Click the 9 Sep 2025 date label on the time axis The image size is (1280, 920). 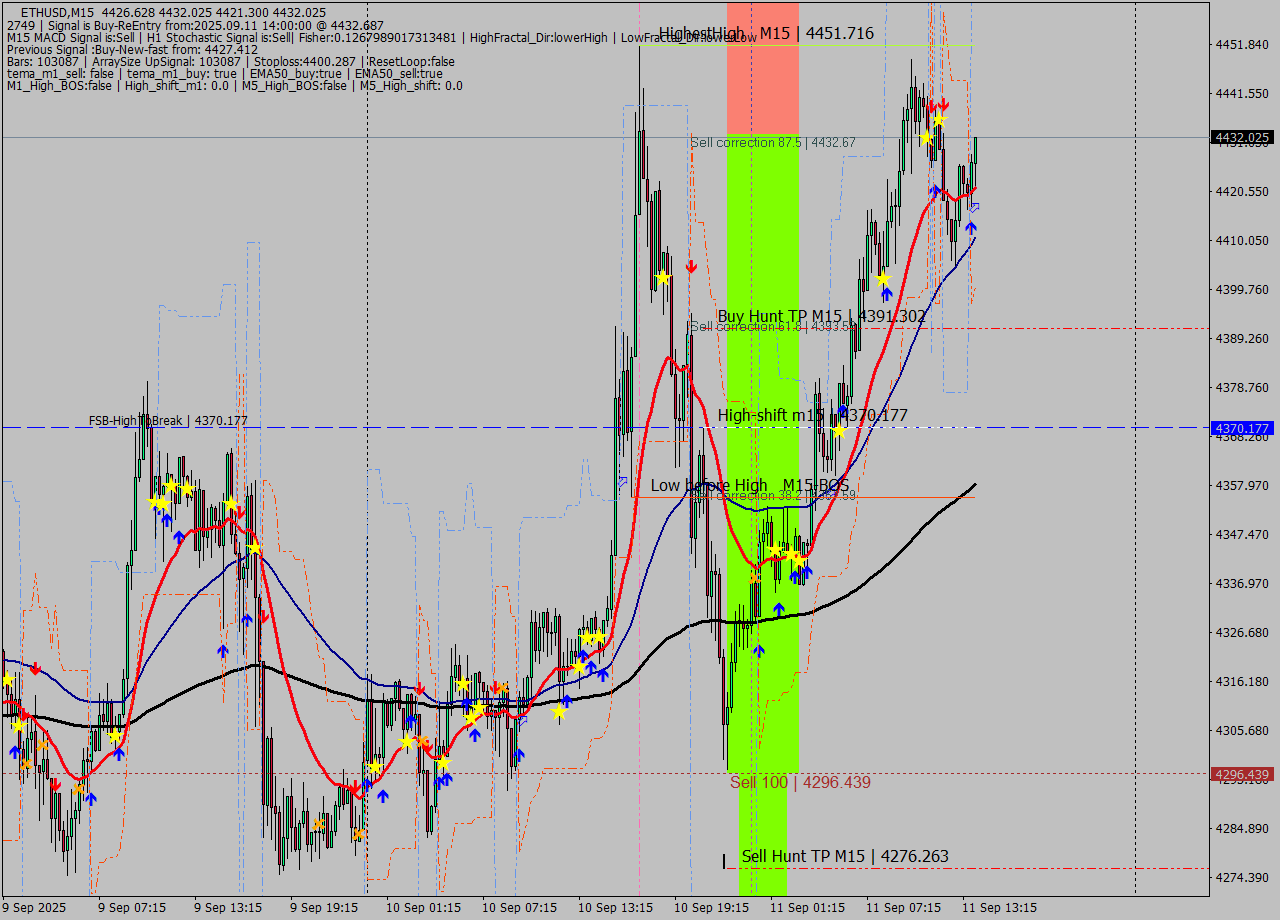[x=32, y=908]
